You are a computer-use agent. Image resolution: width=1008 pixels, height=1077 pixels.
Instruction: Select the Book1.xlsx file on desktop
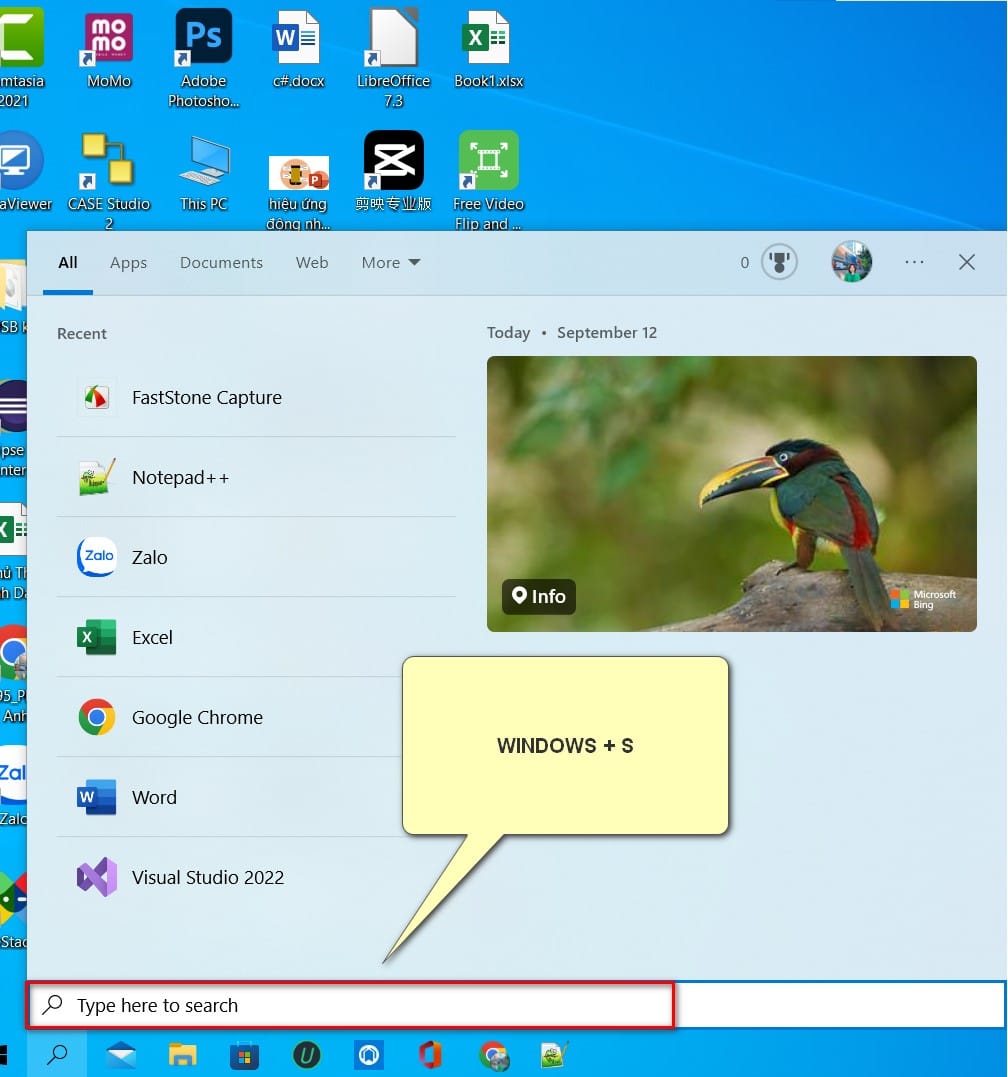pyautogui.click(x=488, y=49)
